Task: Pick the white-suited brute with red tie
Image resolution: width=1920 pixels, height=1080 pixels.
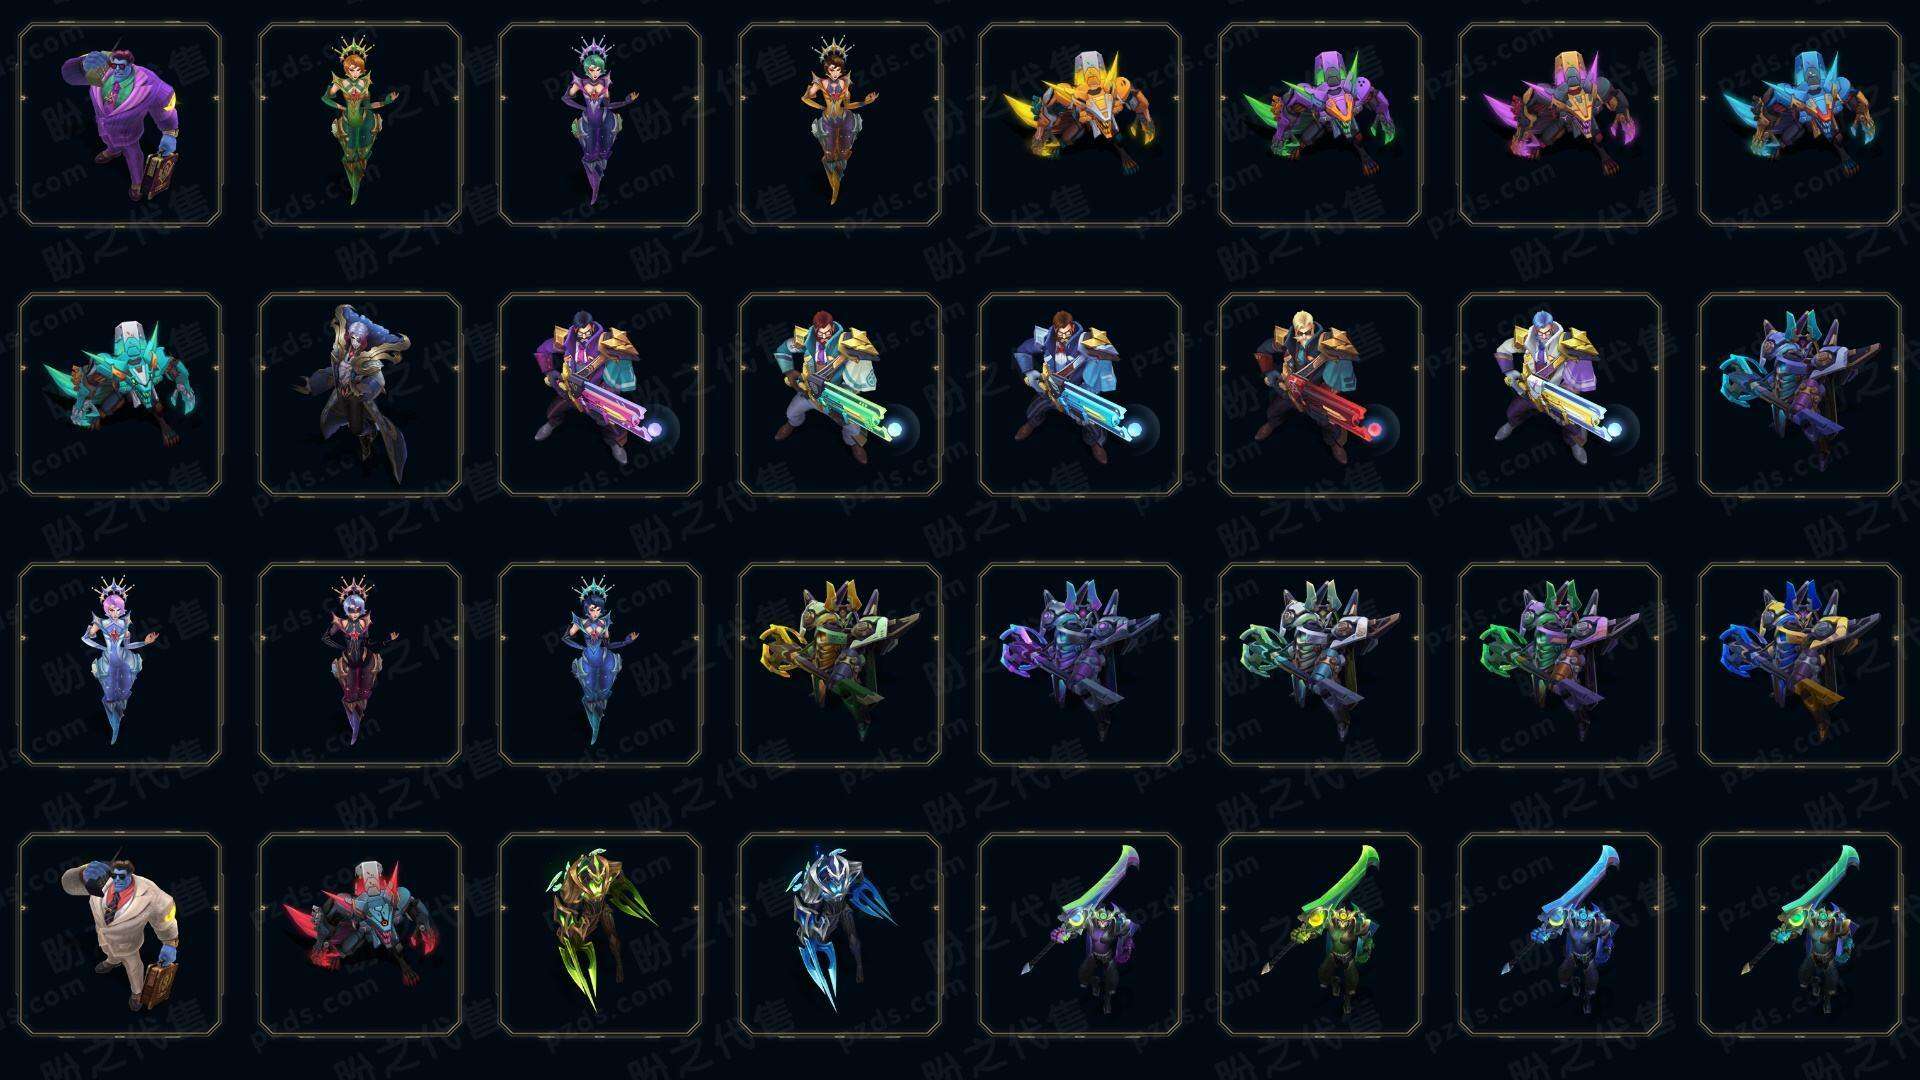Action: coord(119,935)
